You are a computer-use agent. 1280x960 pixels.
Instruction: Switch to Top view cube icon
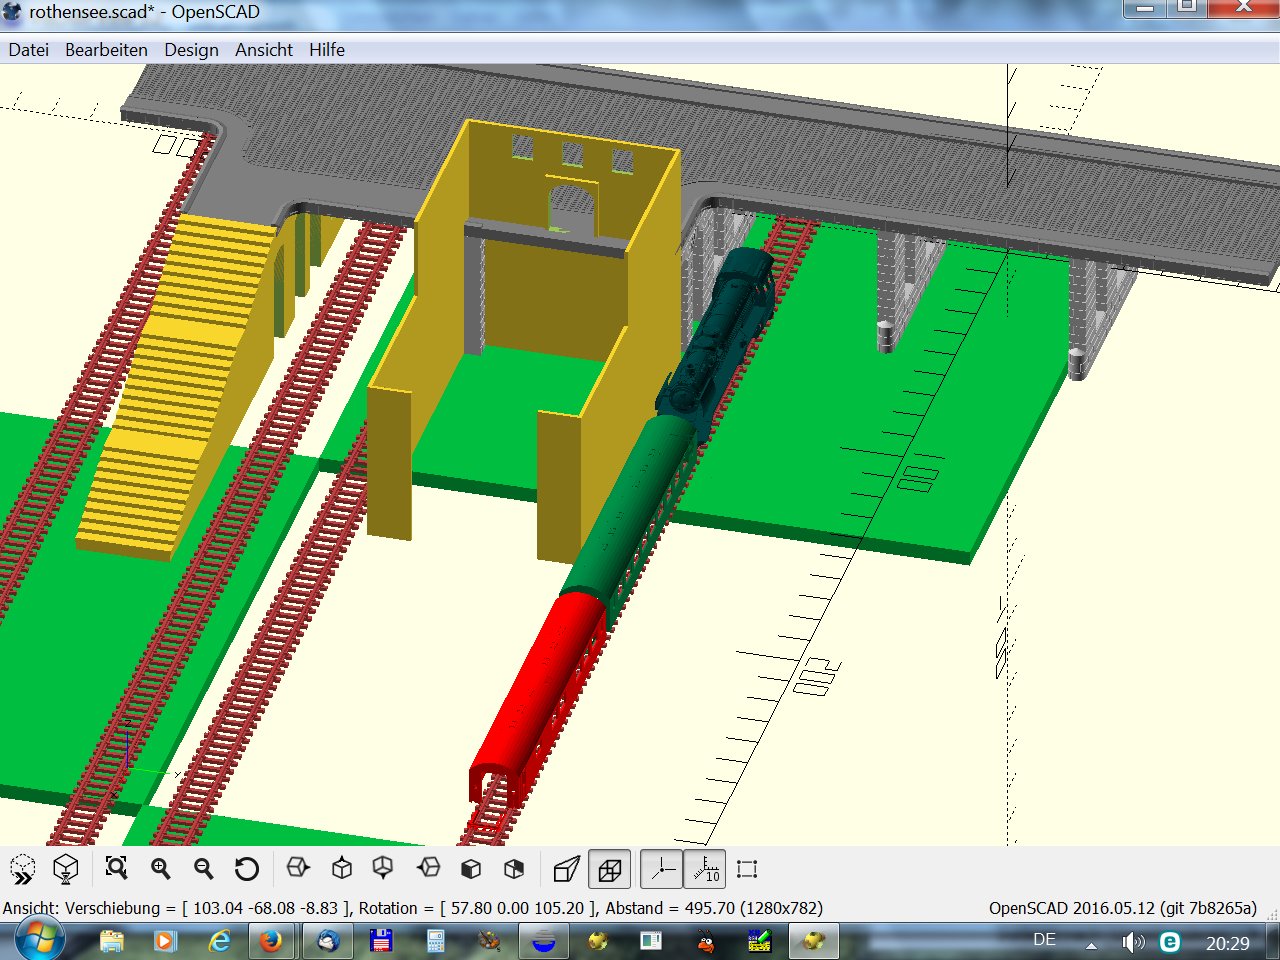342,869
